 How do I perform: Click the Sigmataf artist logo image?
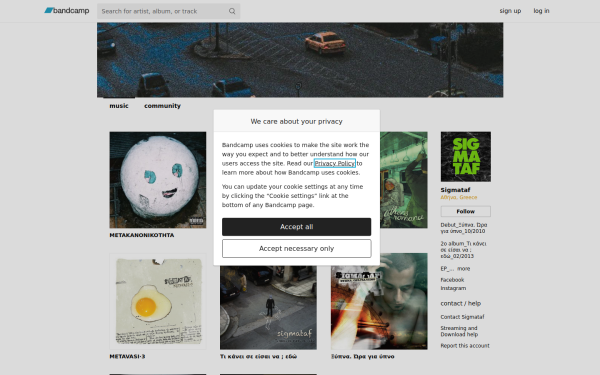tap(466, 157)
